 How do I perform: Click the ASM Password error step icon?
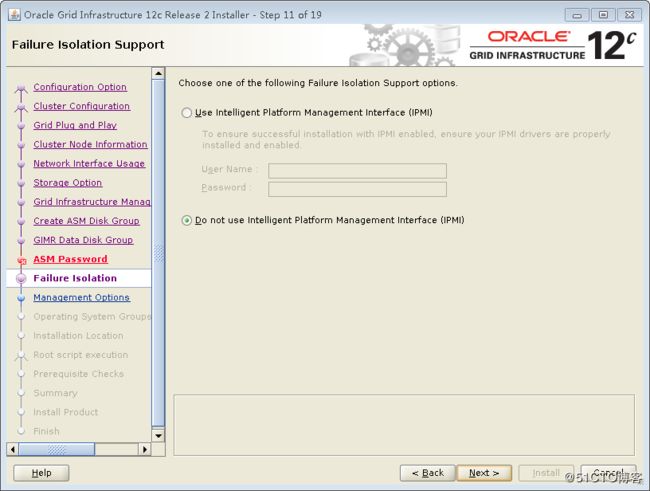point(22,260)
